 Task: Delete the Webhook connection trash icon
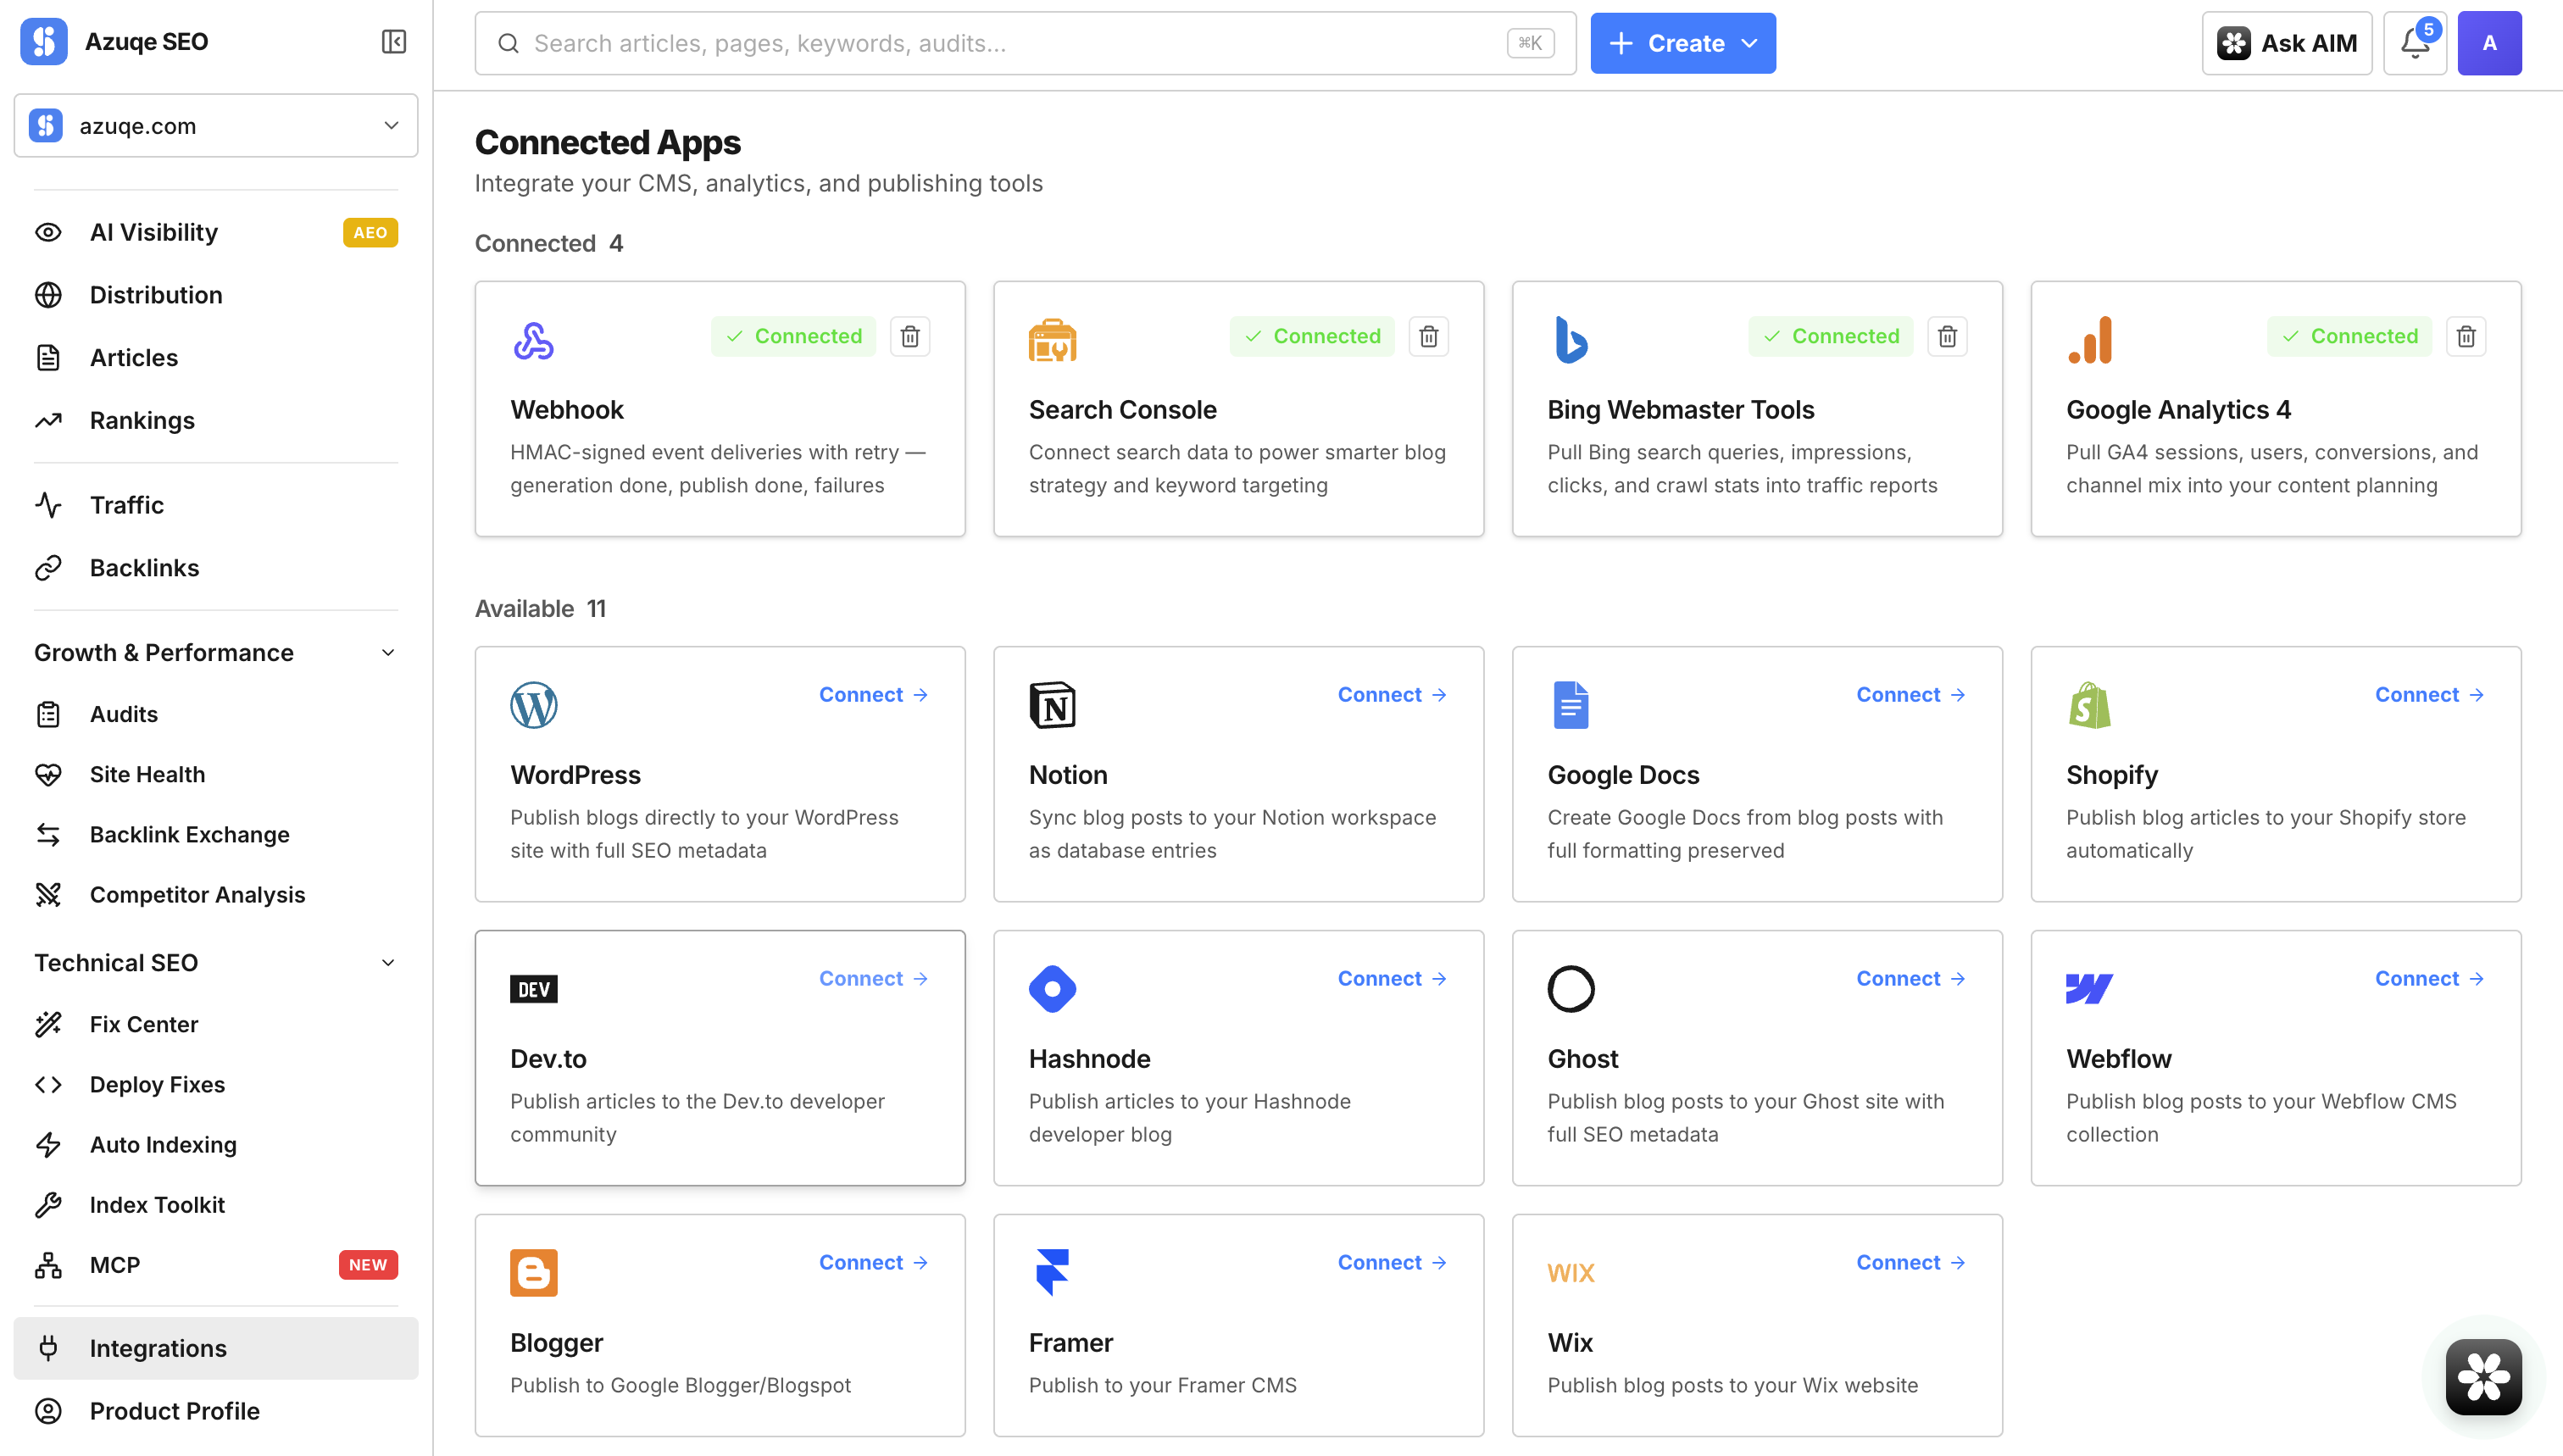910,337
